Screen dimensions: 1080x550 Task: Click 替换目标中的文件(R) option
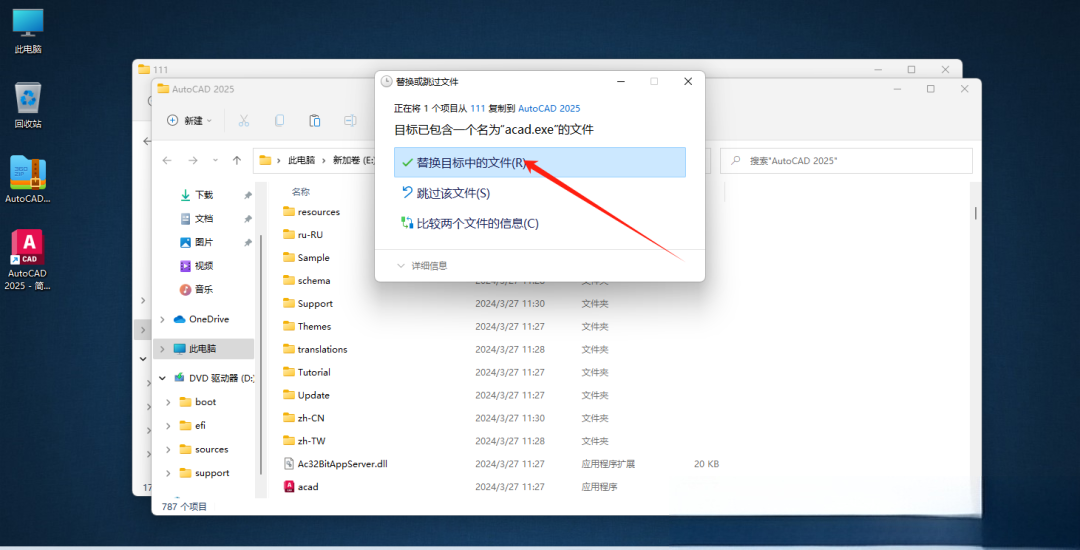click(540, 162)
